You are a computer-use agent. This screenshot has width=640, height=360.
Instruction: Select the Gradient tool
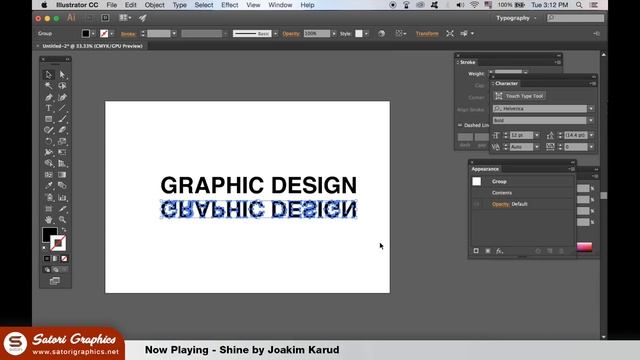[62, 175]
